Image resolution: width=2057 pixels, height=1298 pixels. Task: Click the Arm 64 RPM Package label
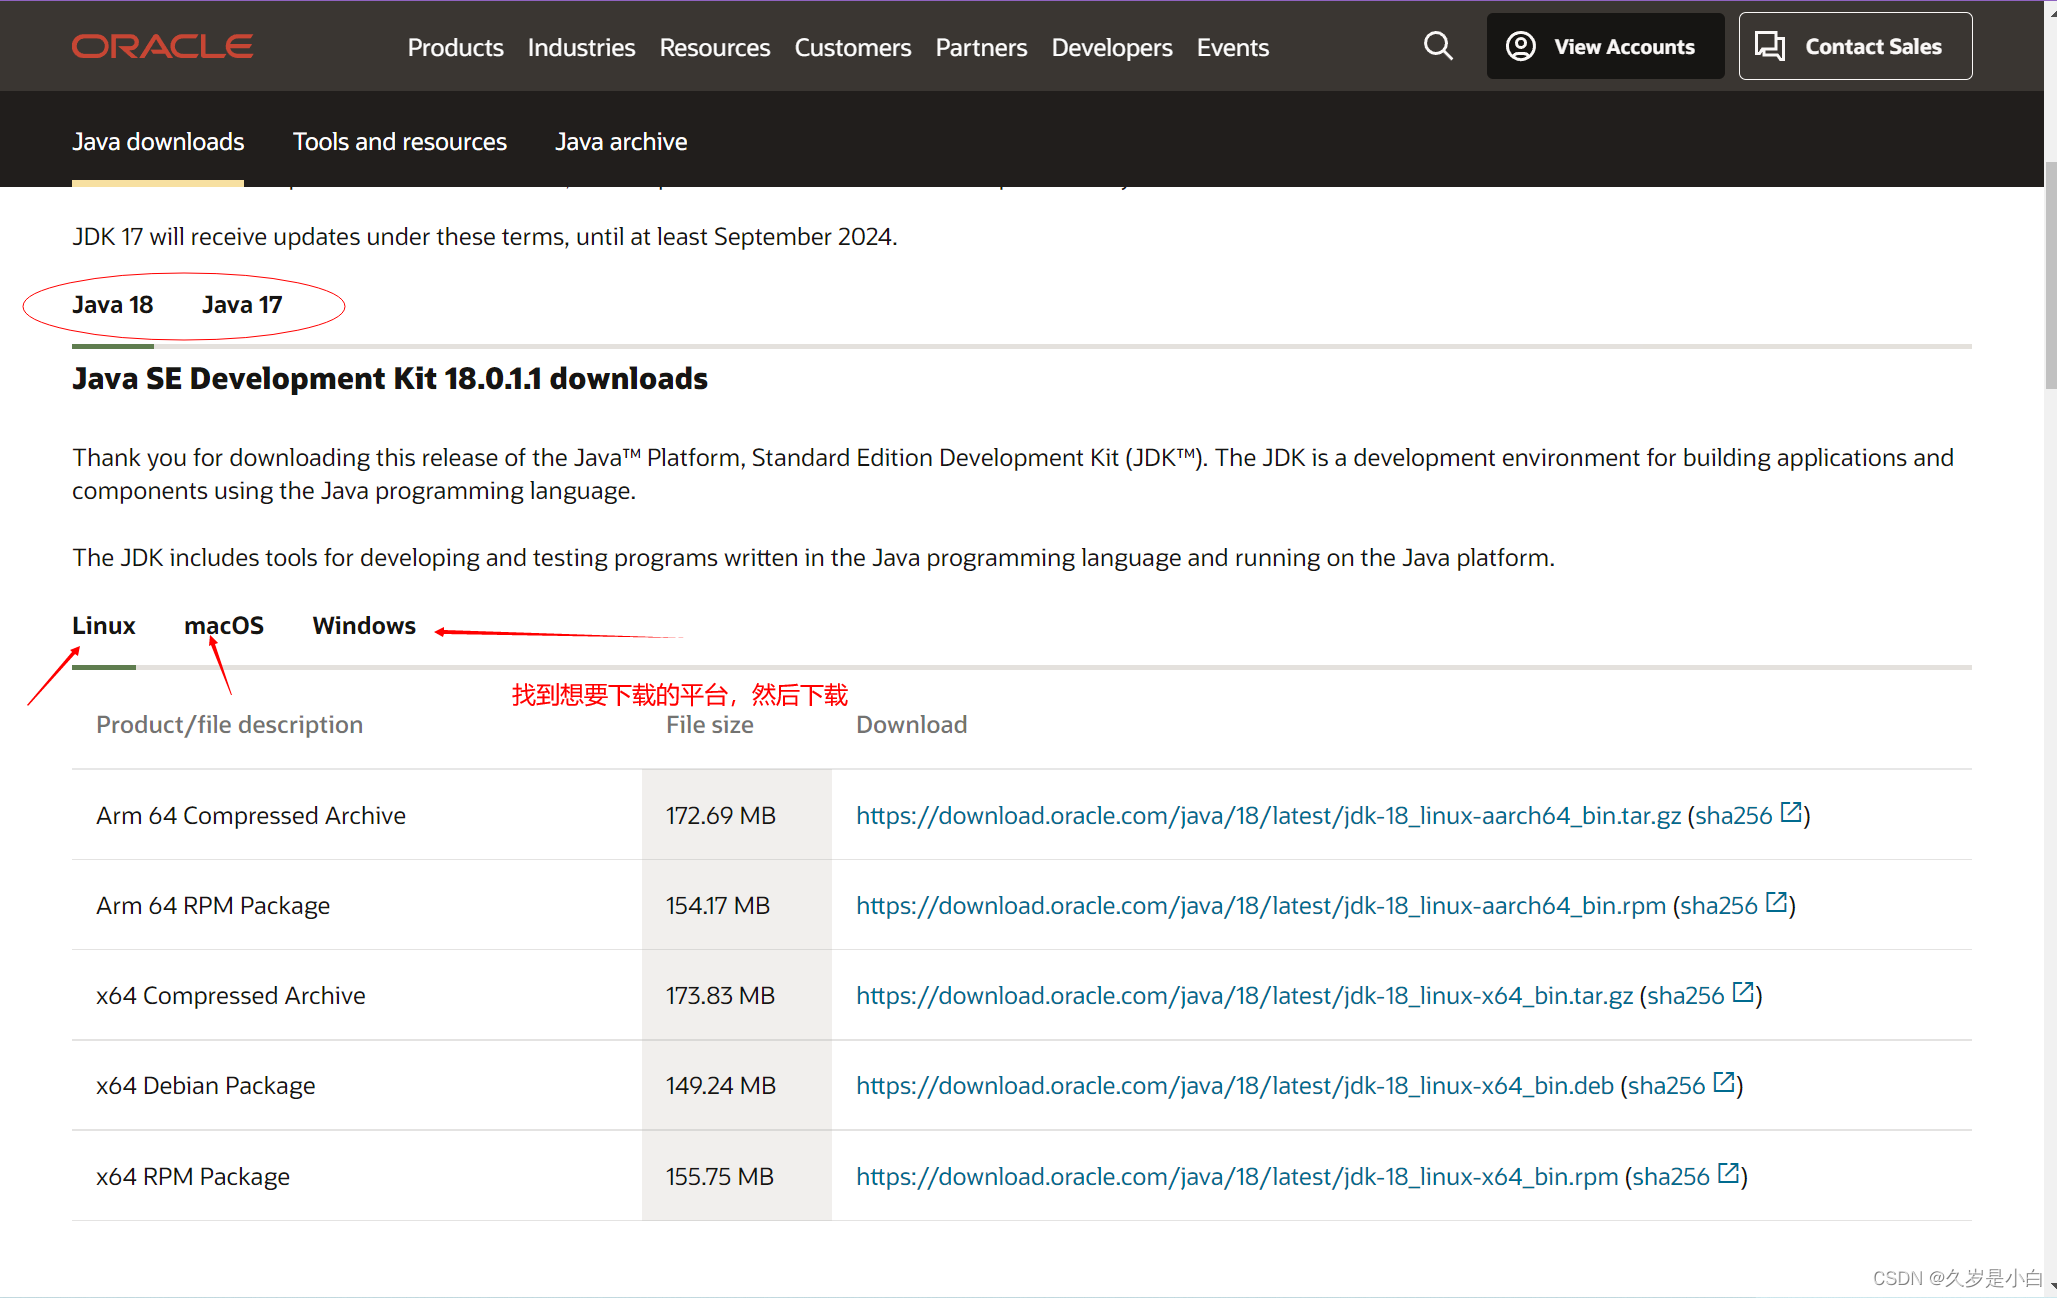point(213,905)
